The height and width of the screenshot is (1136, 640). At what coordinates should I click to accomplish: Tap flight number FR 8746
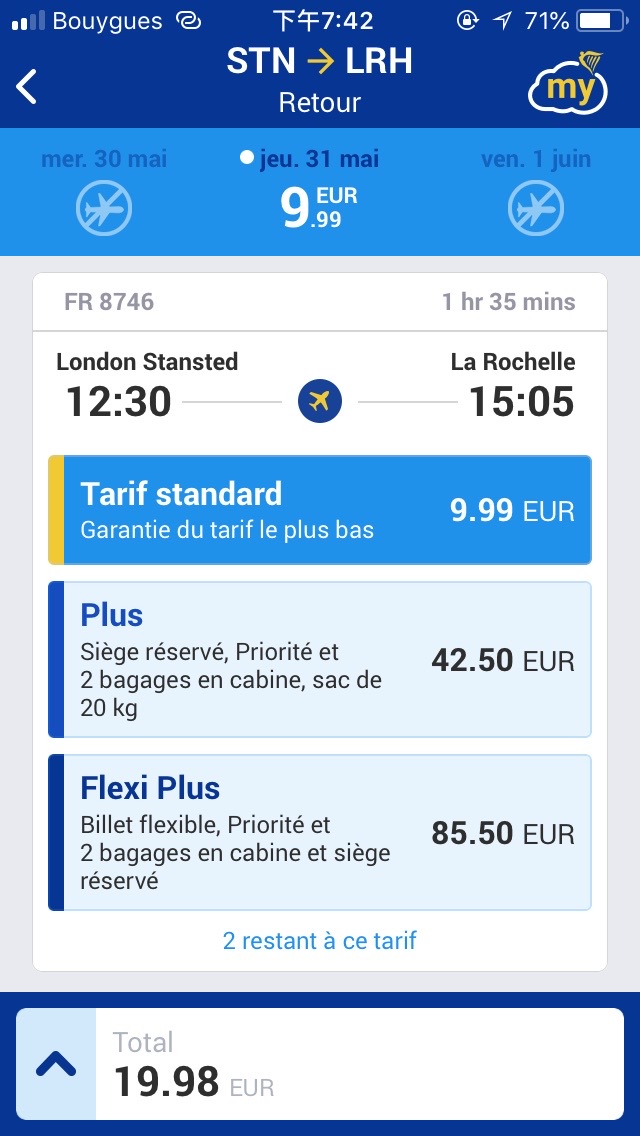pyautogui.click(x=109, y=302)
